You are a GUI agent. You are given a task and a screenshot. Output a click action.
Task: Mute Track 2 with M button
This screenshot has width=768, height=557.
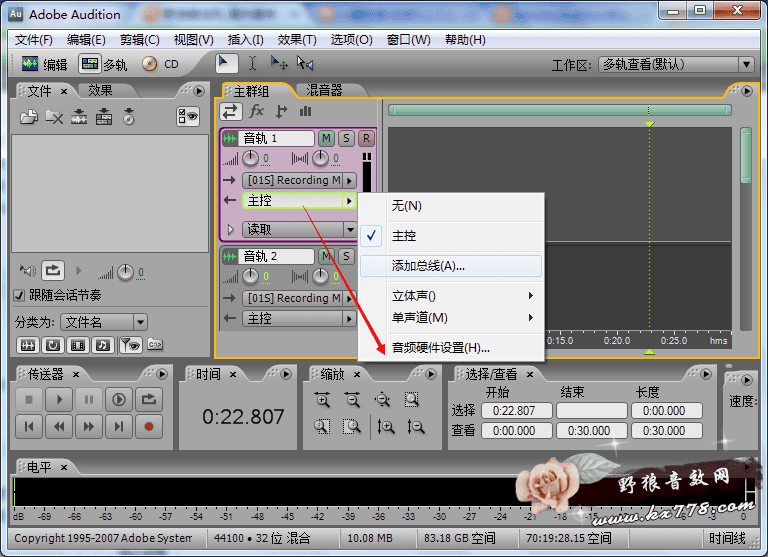click(326, 256)
